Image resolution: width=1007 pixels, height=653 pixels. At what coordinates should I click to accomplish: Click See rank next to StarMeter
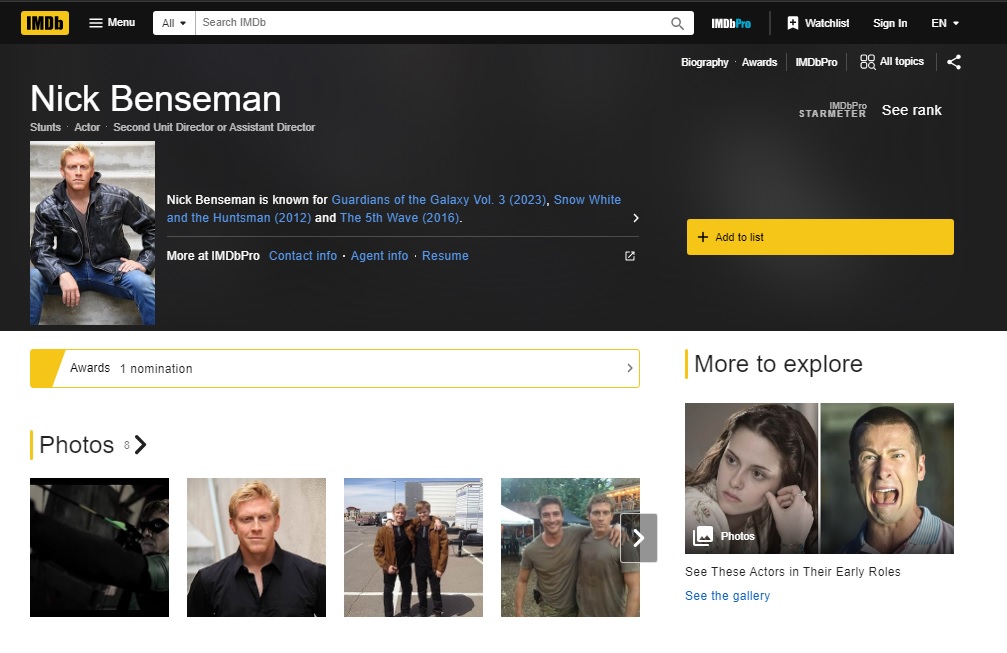point(911,110)
